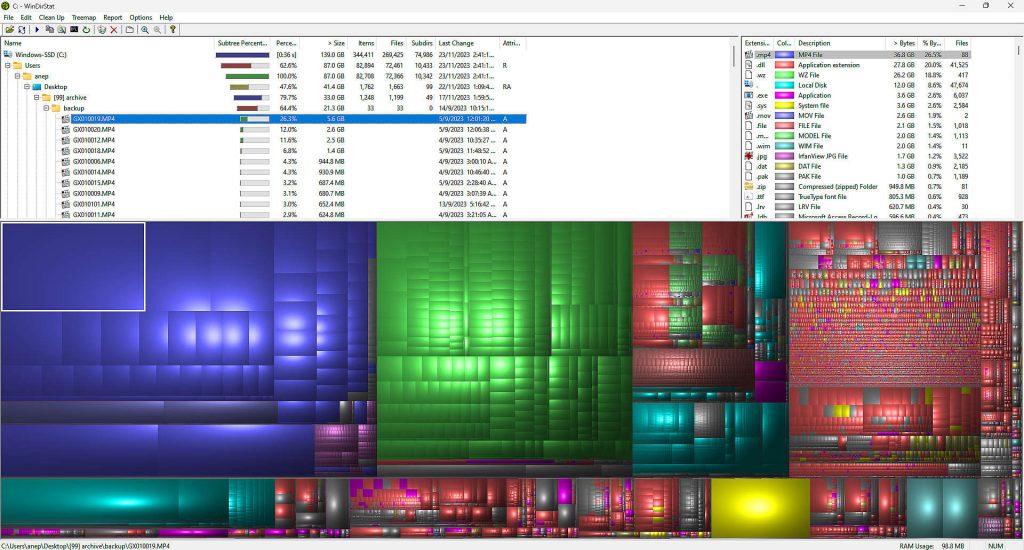Click the Delete to Recycle Bin icon
The width and height of the screenshot is (1024, 550).
102,29
